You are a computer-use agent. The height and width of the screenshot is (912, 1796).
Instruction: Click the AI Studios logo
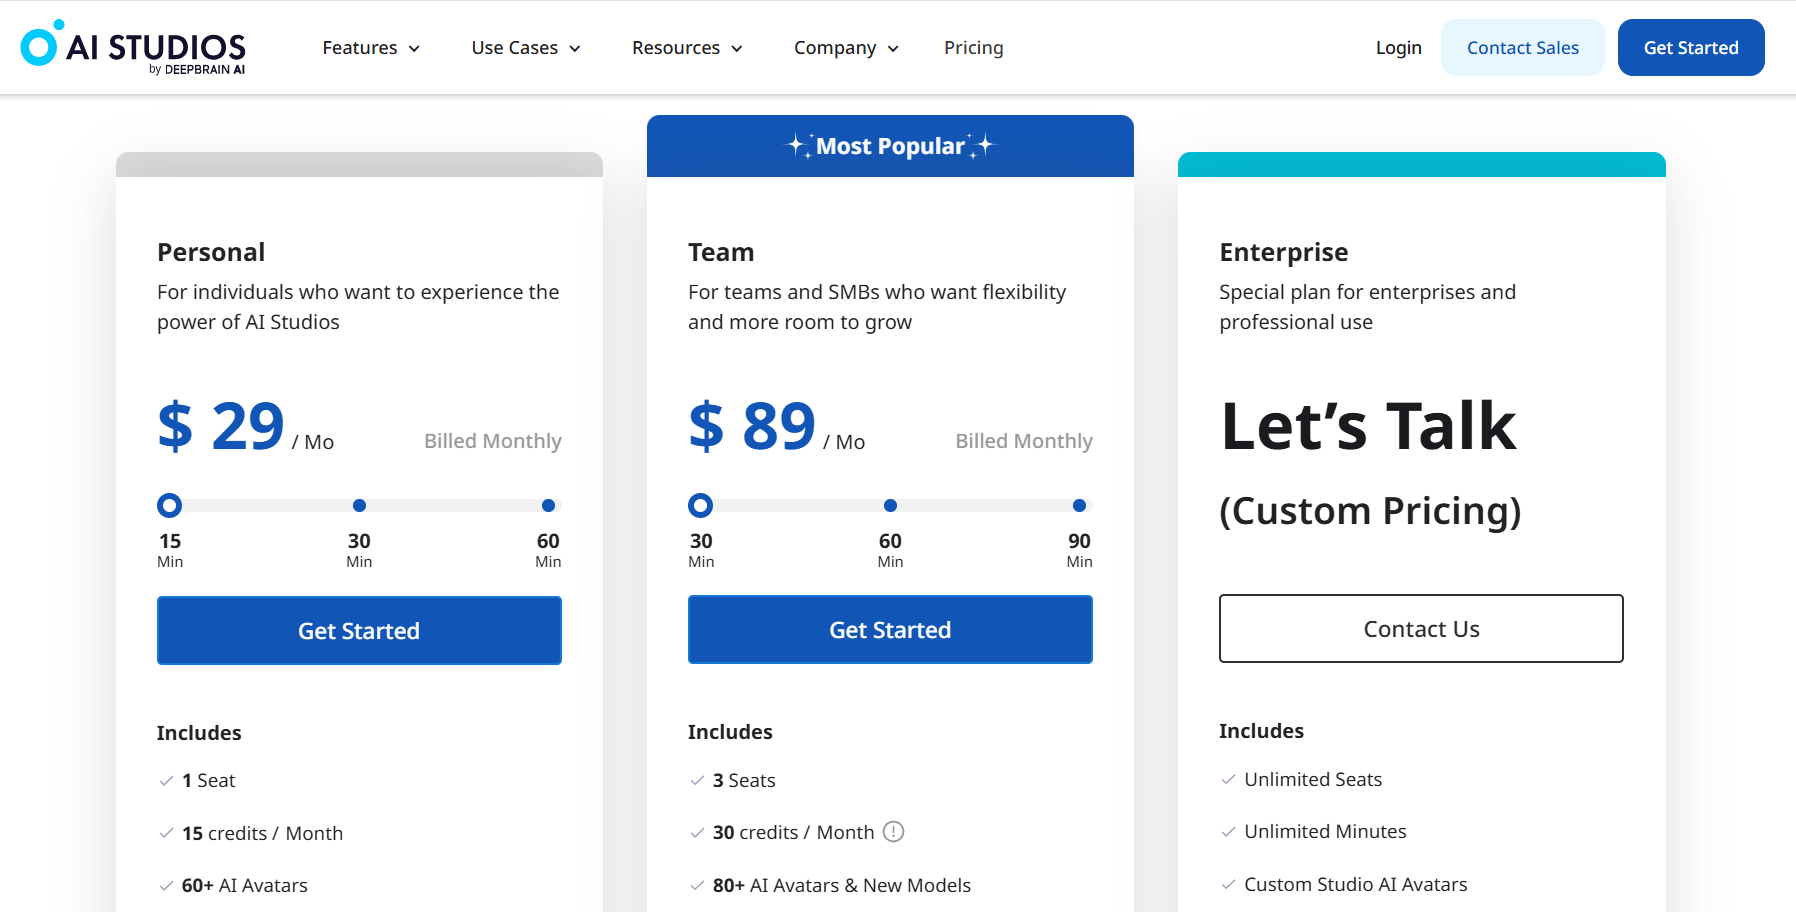[133, 48]
